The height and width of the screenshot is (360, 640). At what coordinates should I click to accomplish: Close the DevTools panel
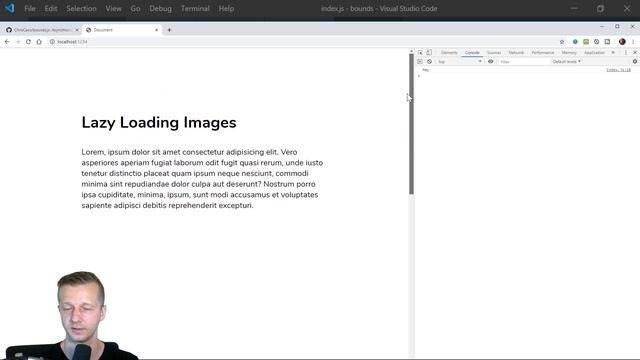635,53
